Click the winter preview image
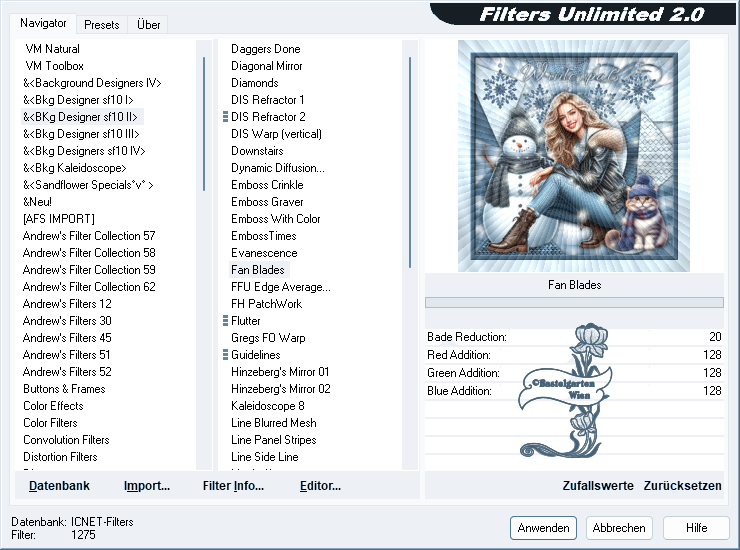The width and height of the screenshot is (740, 550). pyautogui.click(x=574, y=156)
